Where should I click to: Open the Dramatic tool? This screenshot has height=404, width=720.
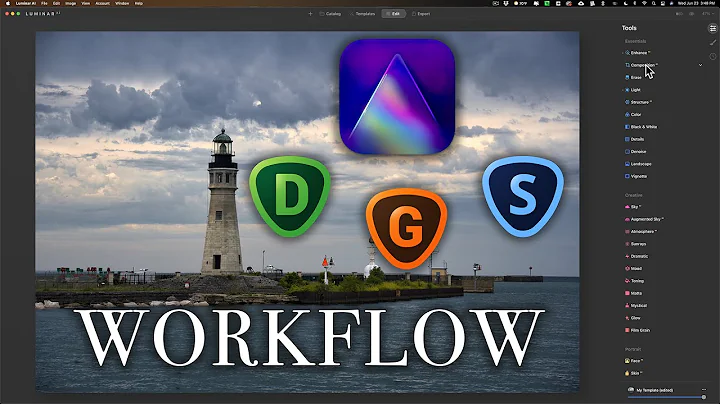636,256
